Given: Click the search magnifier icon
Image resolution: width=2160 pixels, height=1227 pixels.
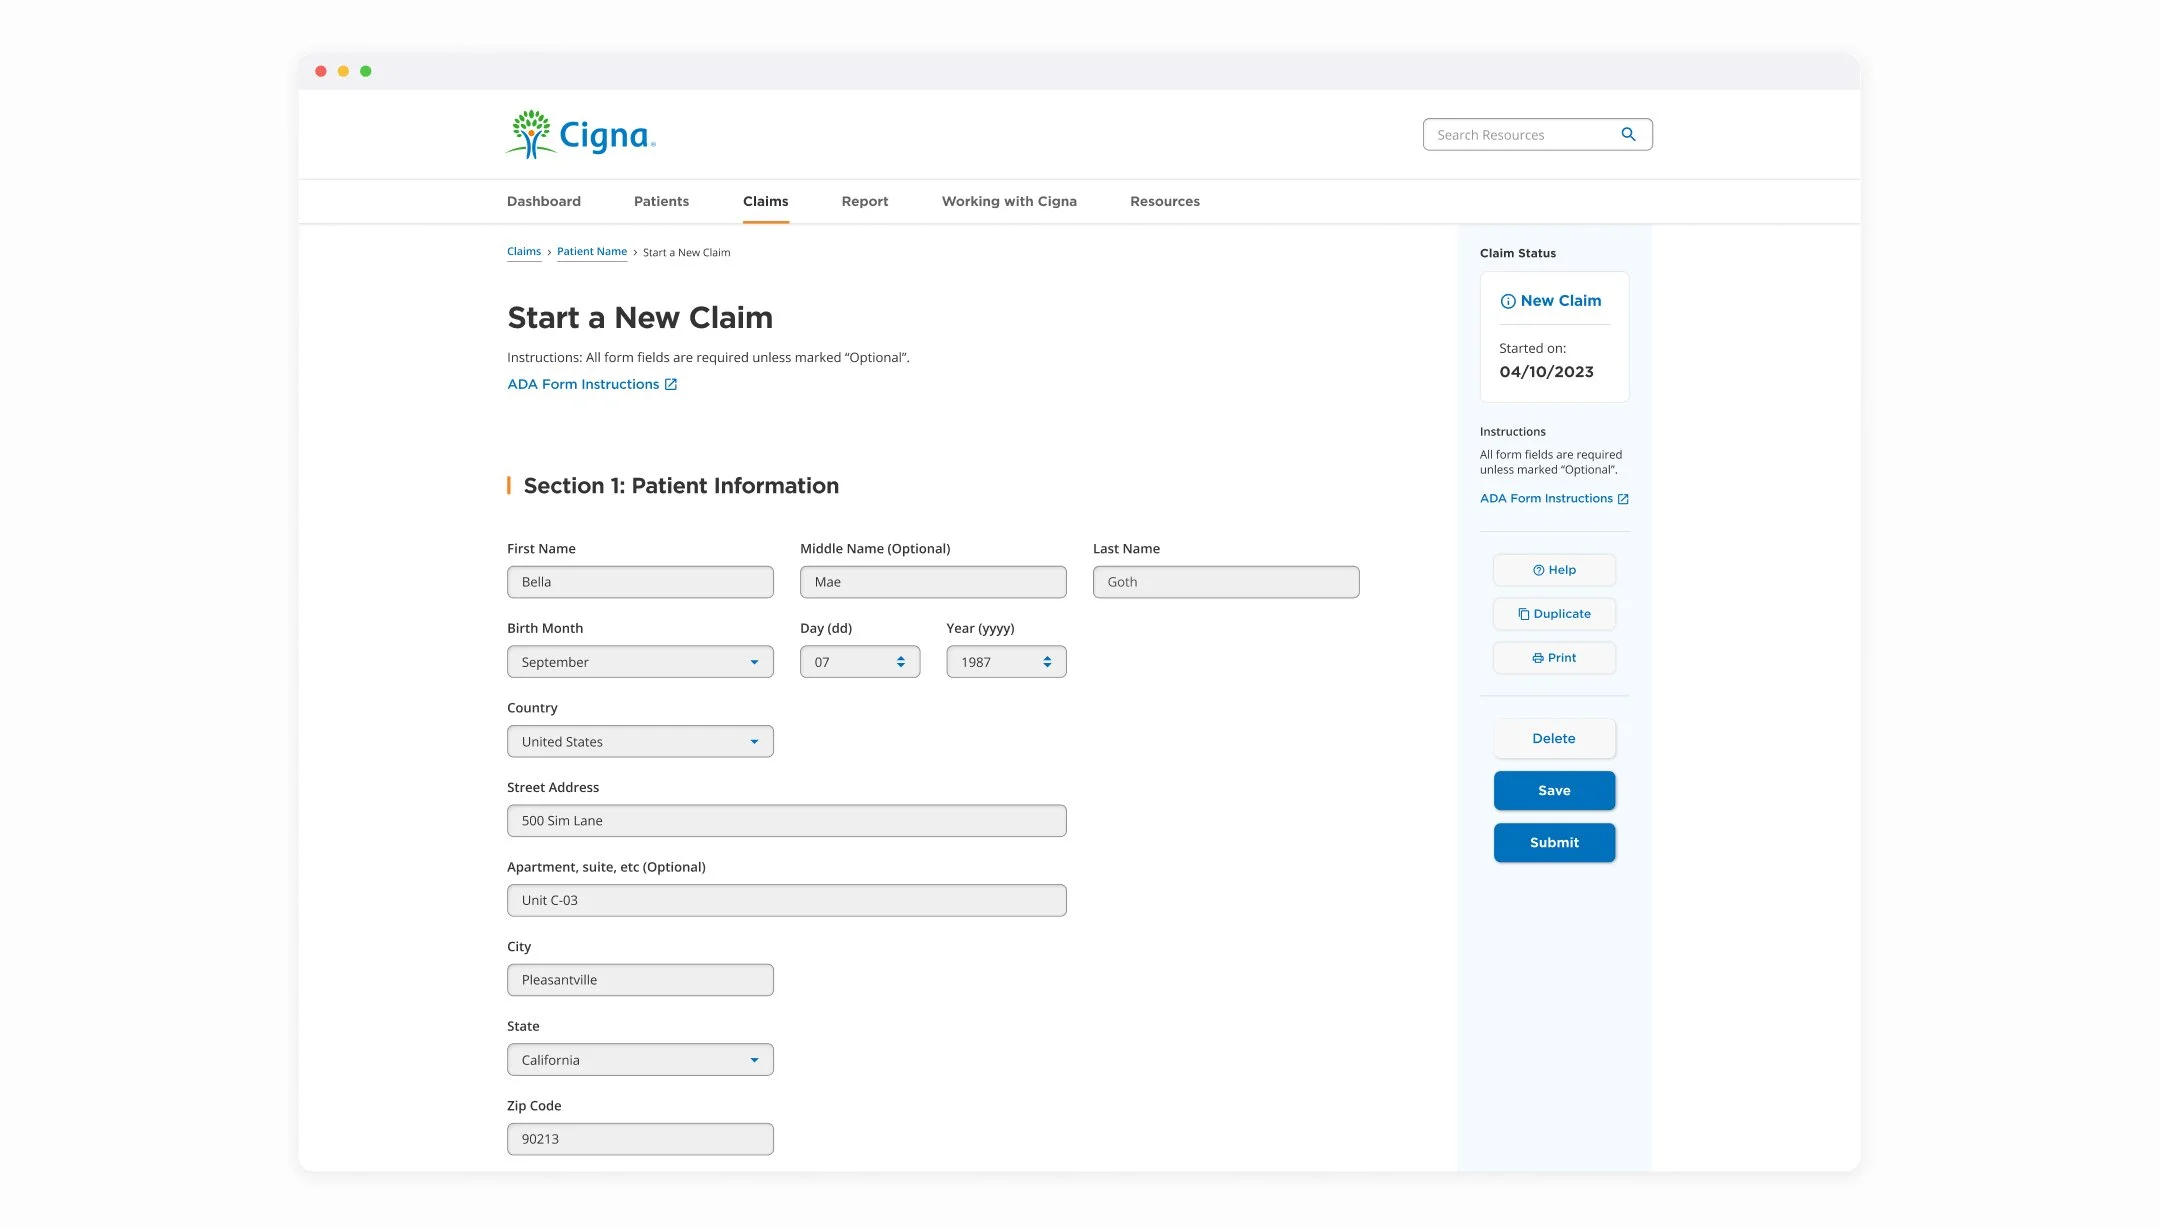Looking at the screenshot, I should (x=1628, y=134).
